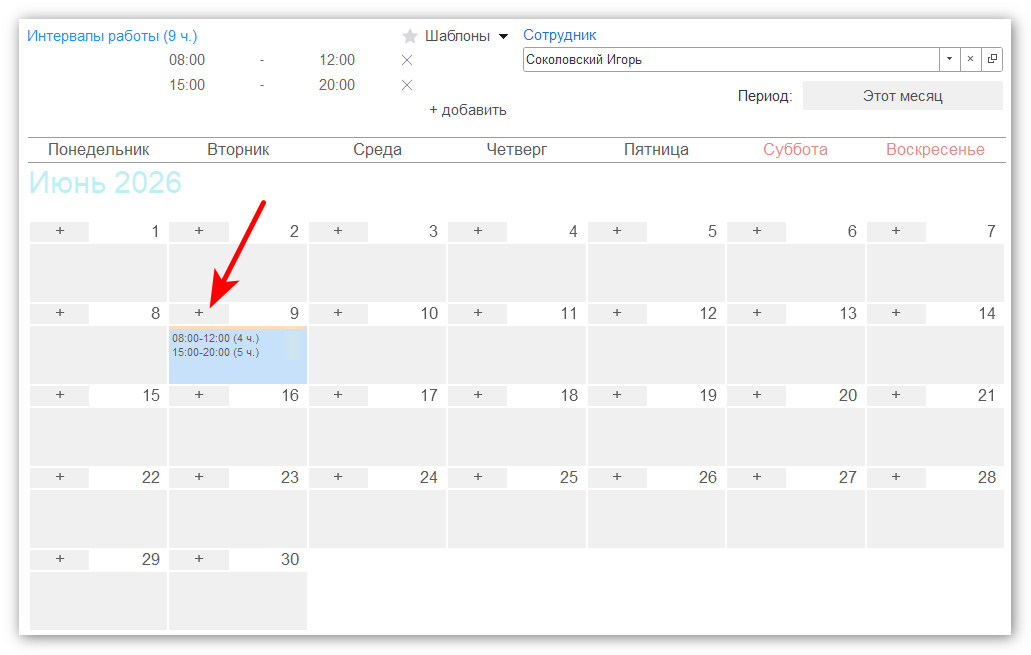Click the Этот месяц period button

click(902, 96)
